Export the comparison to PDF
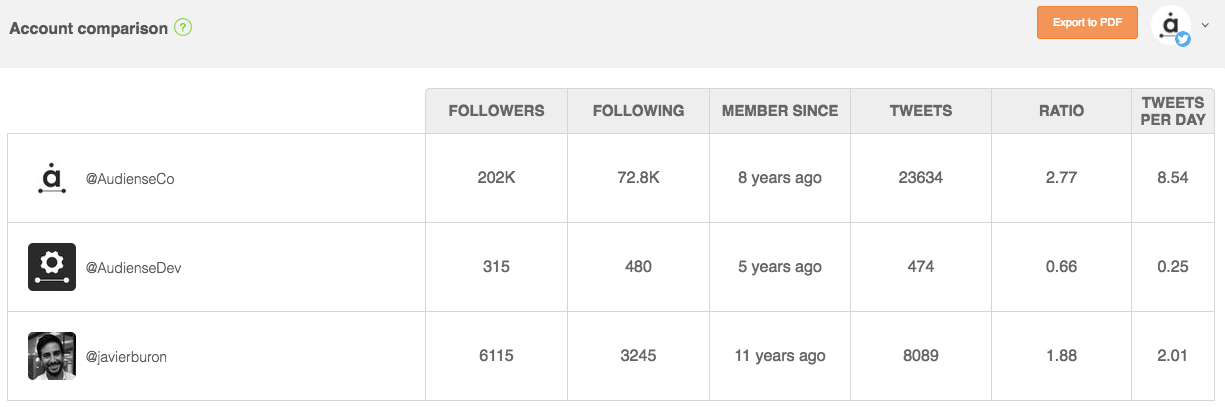This screenshot has height=407, width=1225. (1087, 22)
